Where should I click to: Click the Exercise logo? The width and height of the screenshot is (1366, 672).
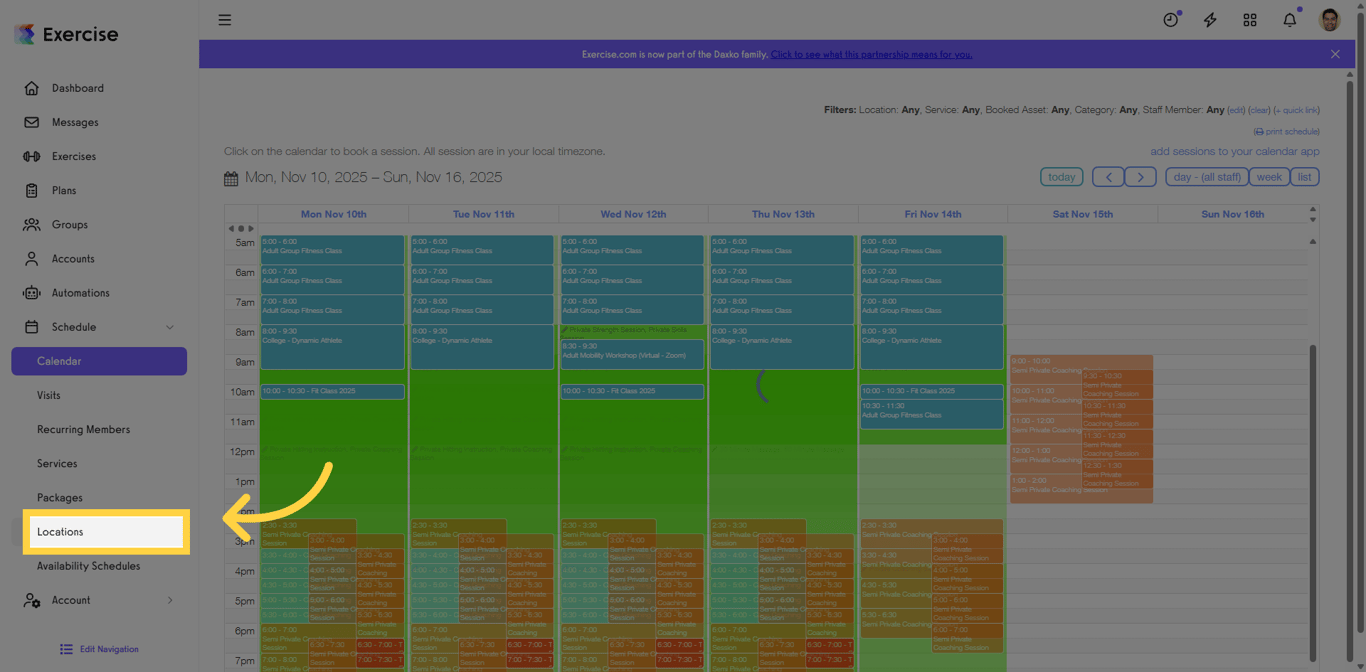[x=66, y=34]
